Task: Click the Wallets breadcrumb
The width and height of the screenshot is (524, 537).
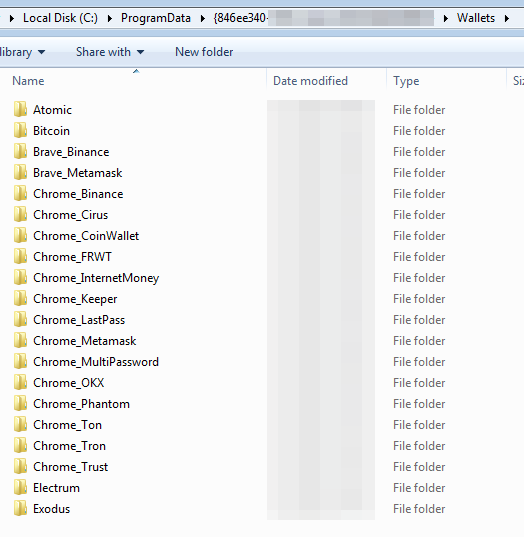Action: click(476, 18)
